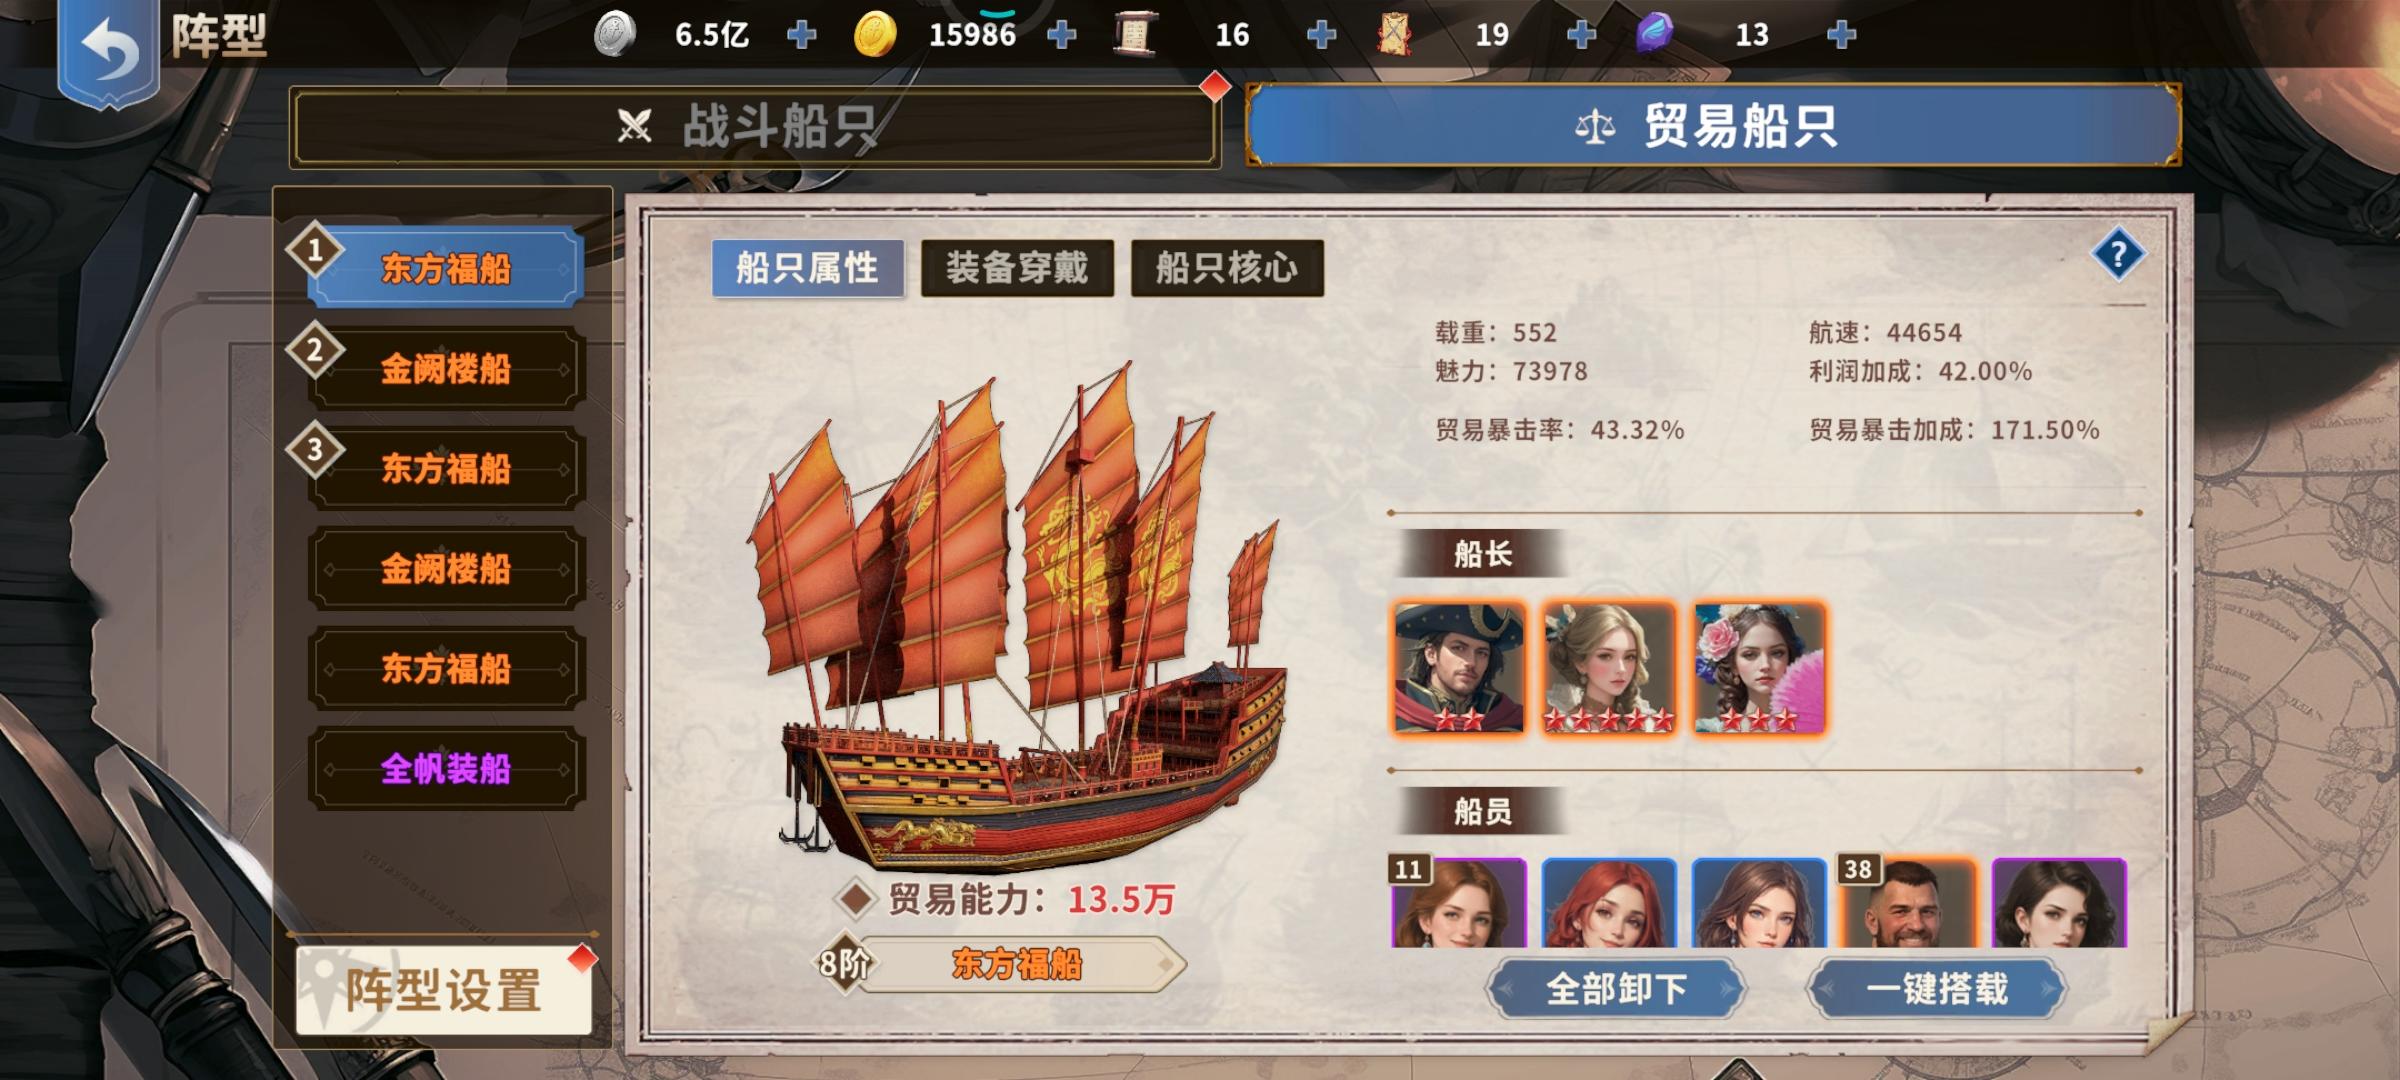
Task: Select slot 2 金阙楼船 ship
Action: (x=446, y=369)
